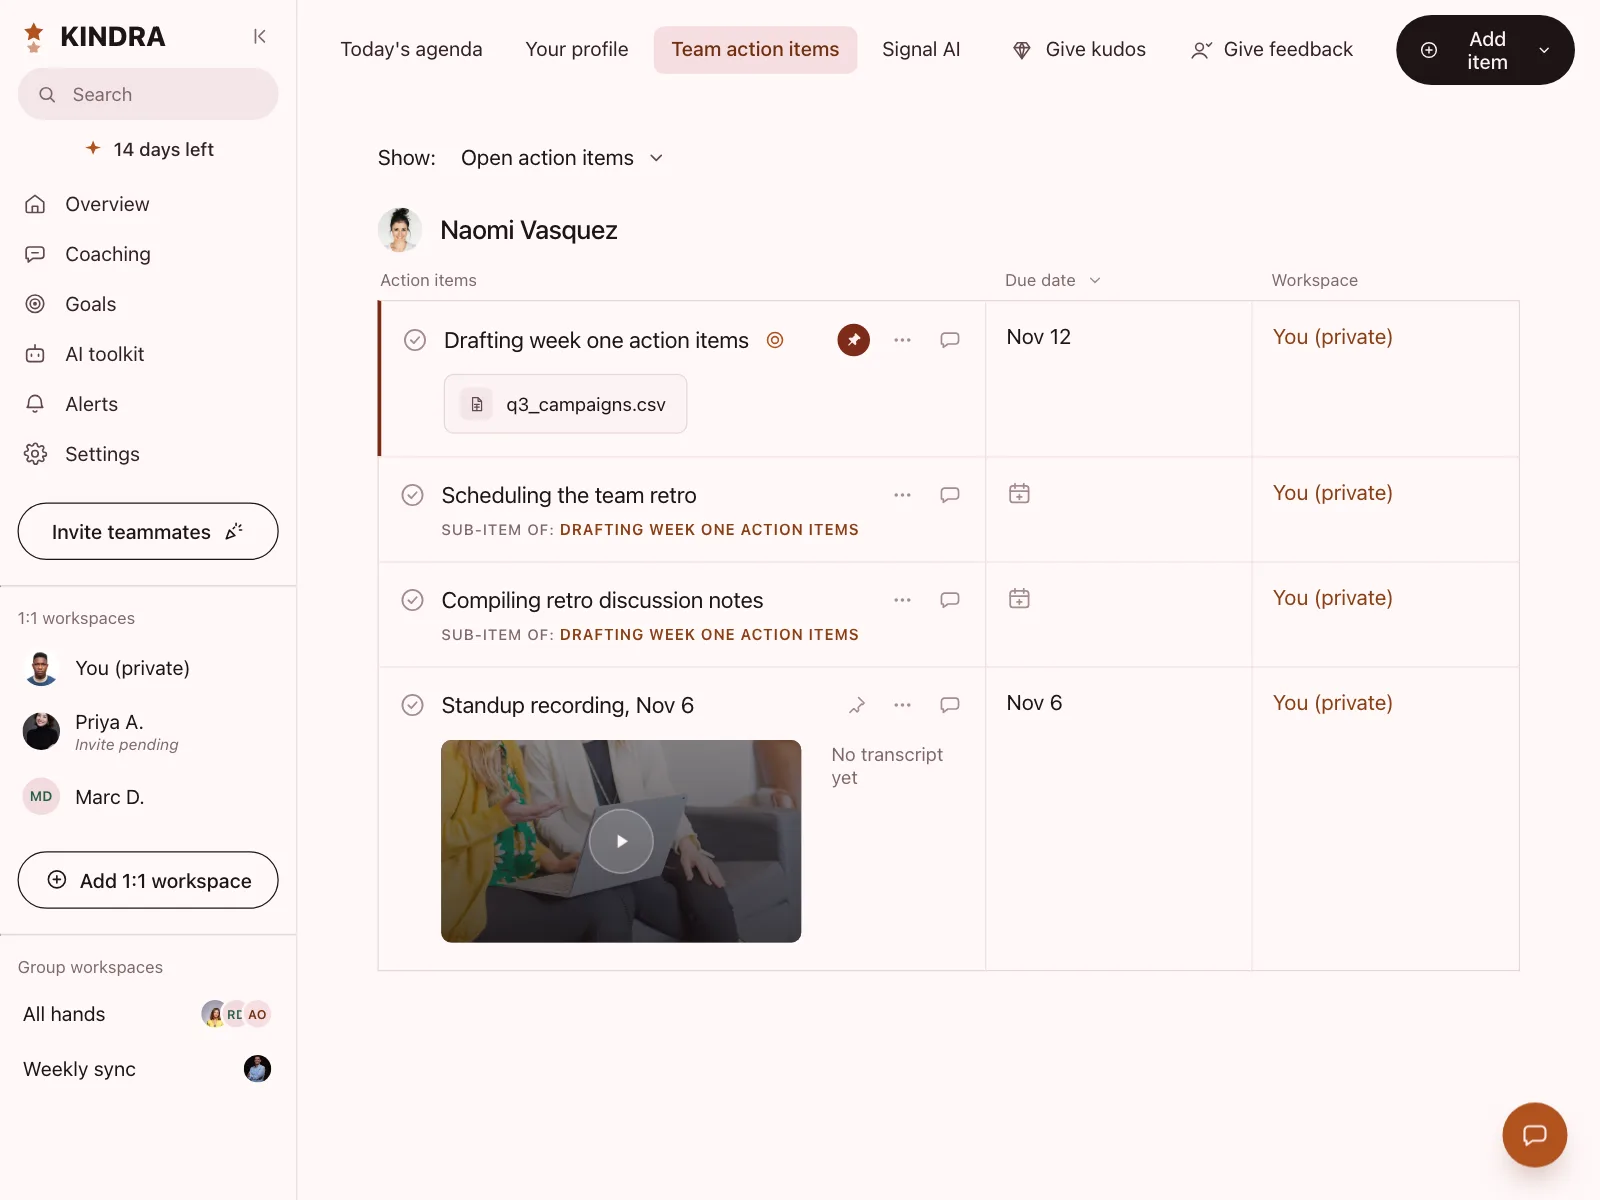1600x1200 pixels.
Task: Click Add 1:1 workspace button
Action: tap(148, 880)
